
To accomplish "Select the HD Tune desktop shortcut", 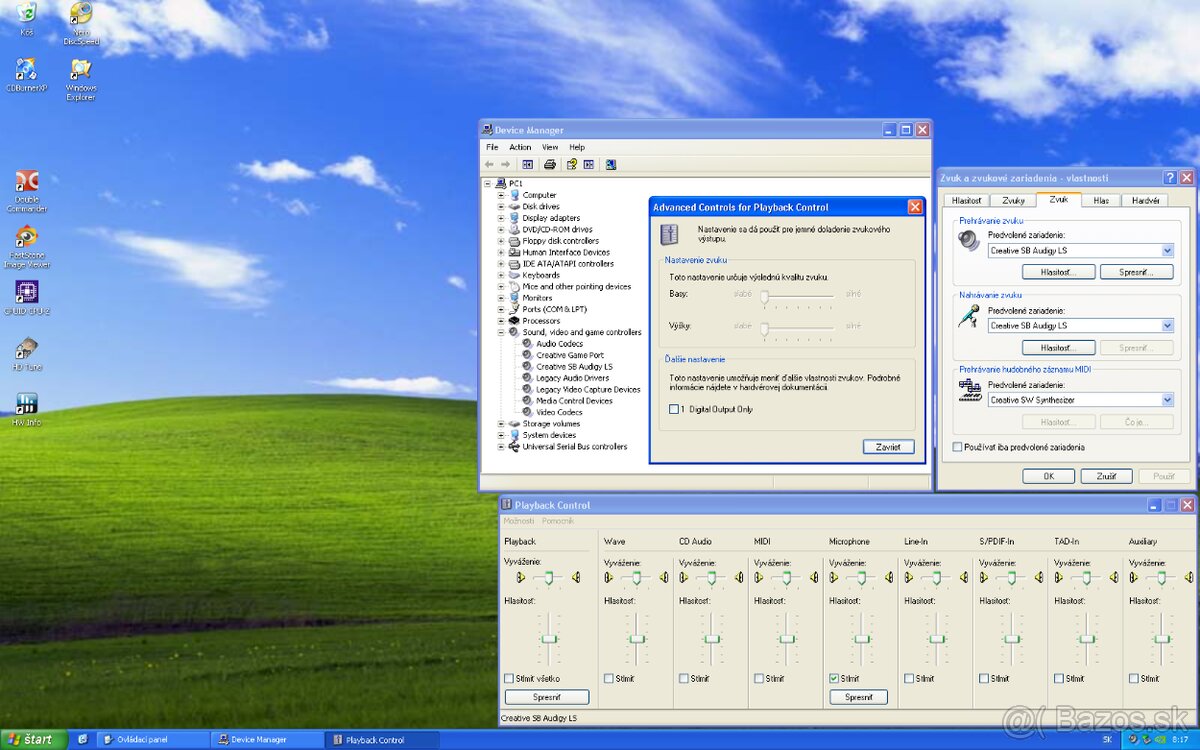I will click(x=27, y=354).
